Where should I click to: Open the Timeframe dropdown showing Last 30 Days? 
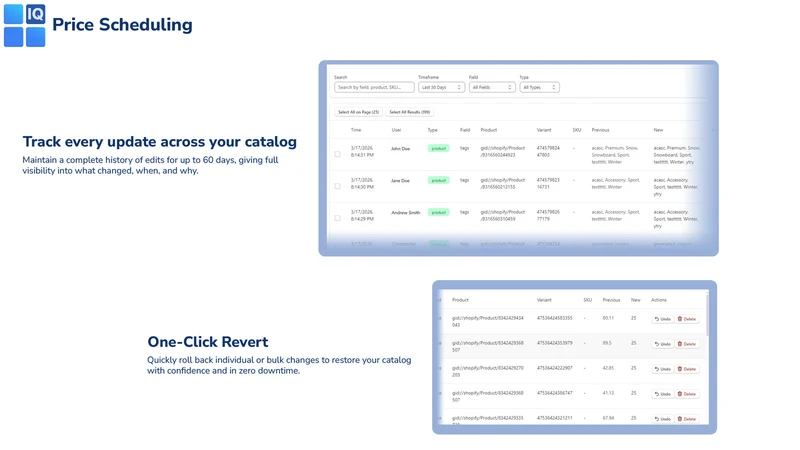441,87
